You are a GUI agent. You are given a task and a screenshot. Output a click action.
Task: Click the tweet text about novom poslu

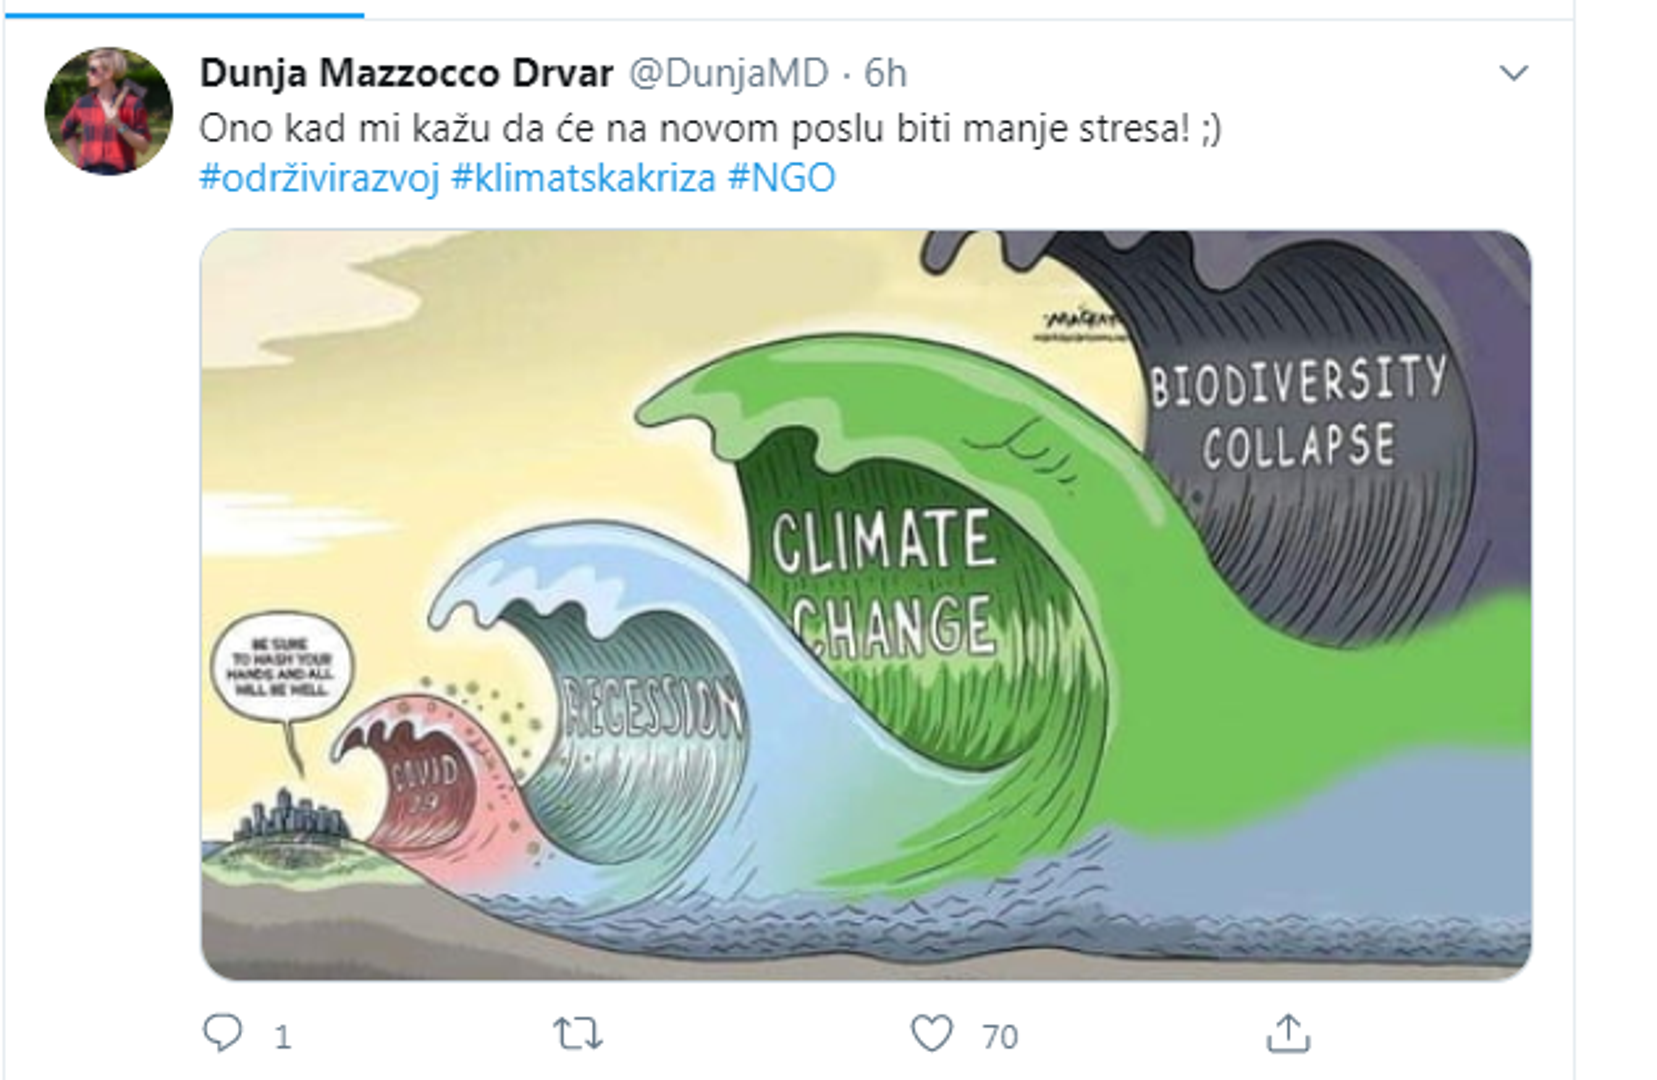pyautogui.click(x=710, y=129)
